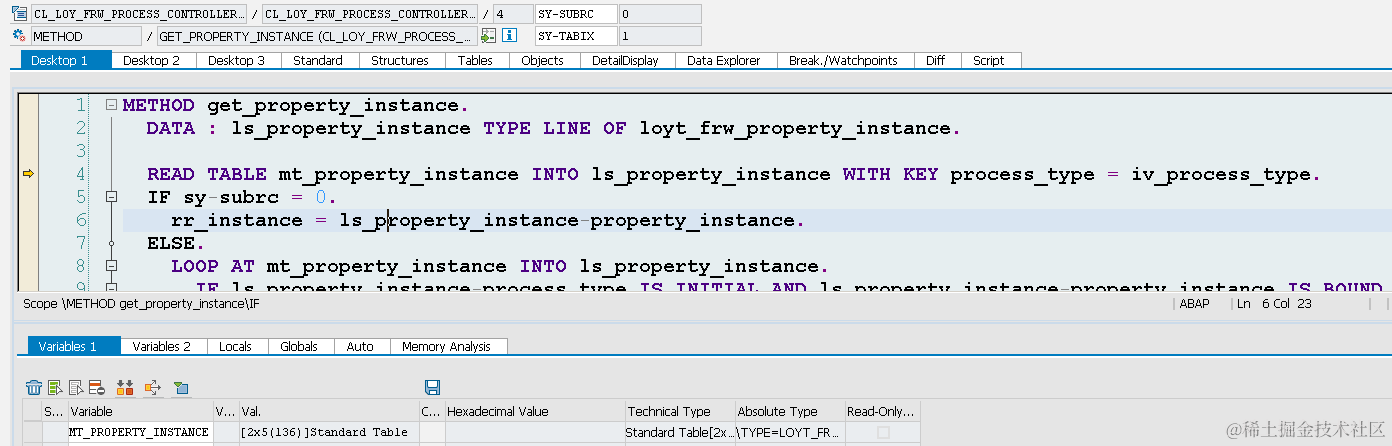Collapse the IF block at line 5

tap(111, 197)
